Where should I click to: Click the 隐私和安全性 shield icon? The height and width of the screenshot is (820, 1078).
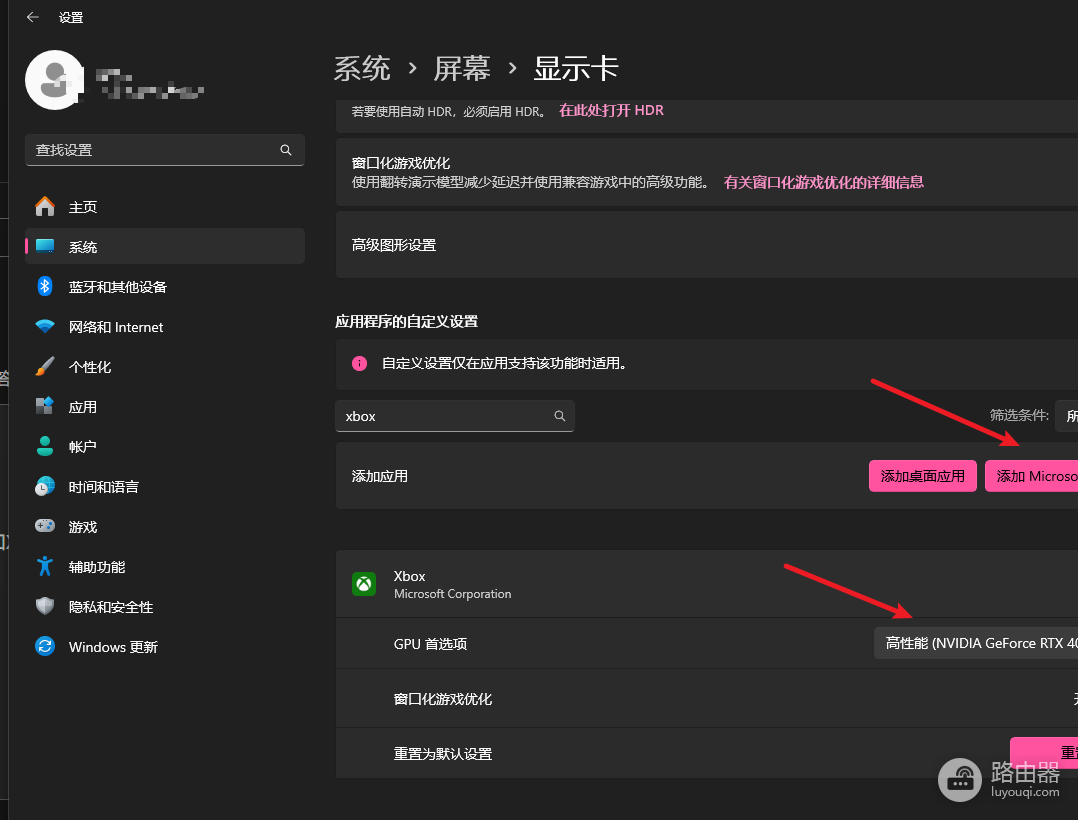click(45, 606)
